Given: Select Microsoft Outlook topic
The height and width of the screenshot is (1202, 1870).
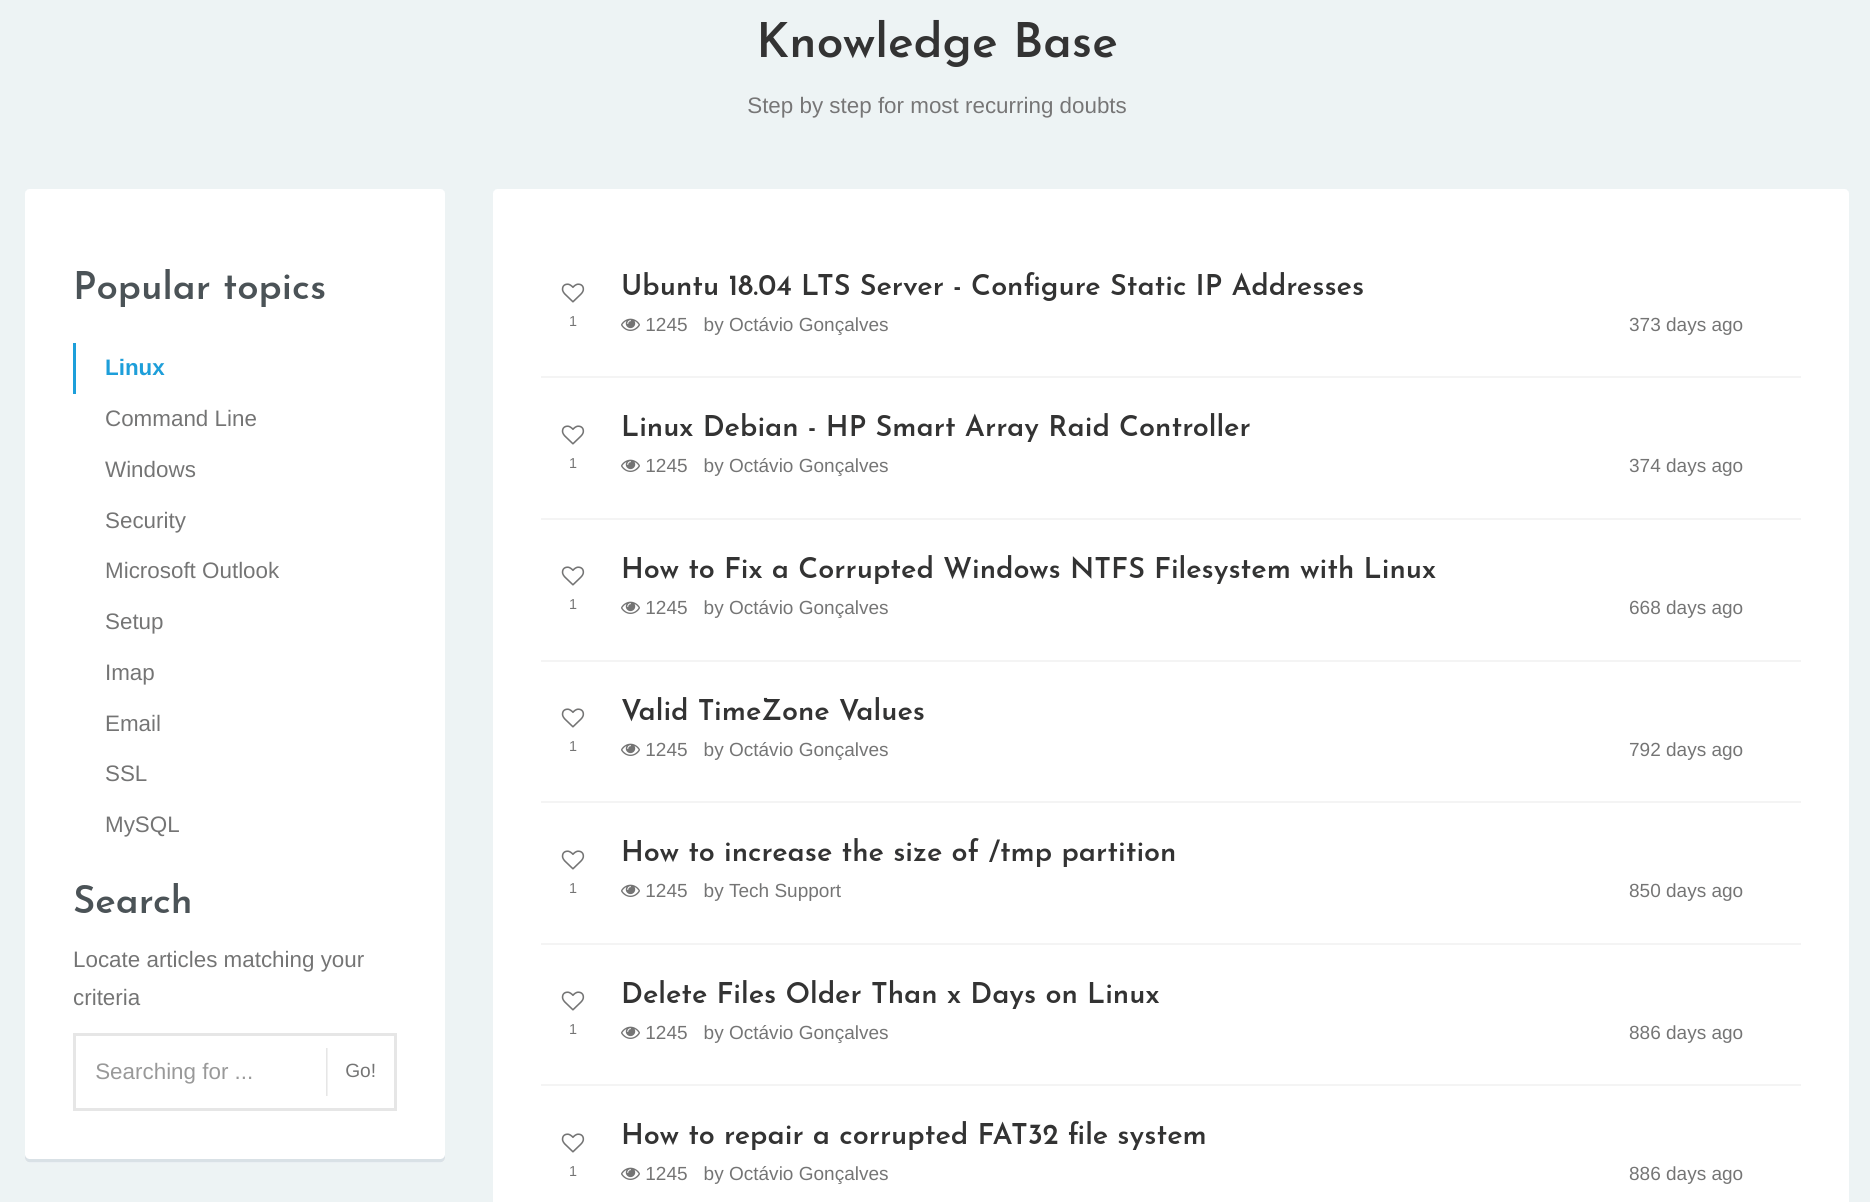Looking at the screenshot, I should [x=192, y=571].
